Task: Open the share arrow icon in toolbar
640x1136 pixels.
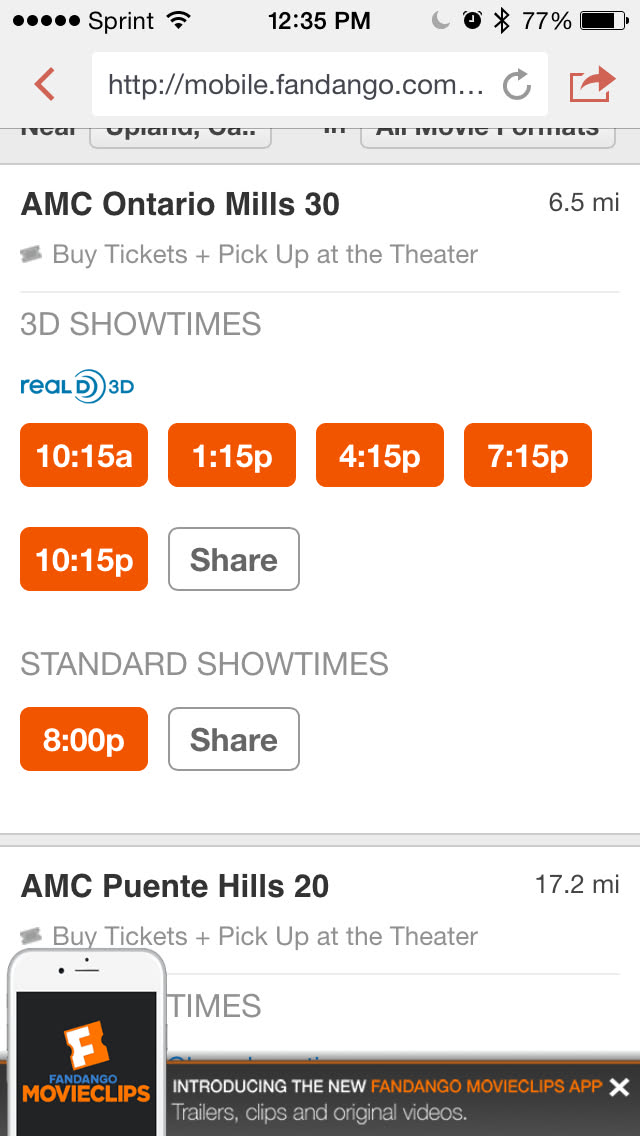Action: point(591,84)
